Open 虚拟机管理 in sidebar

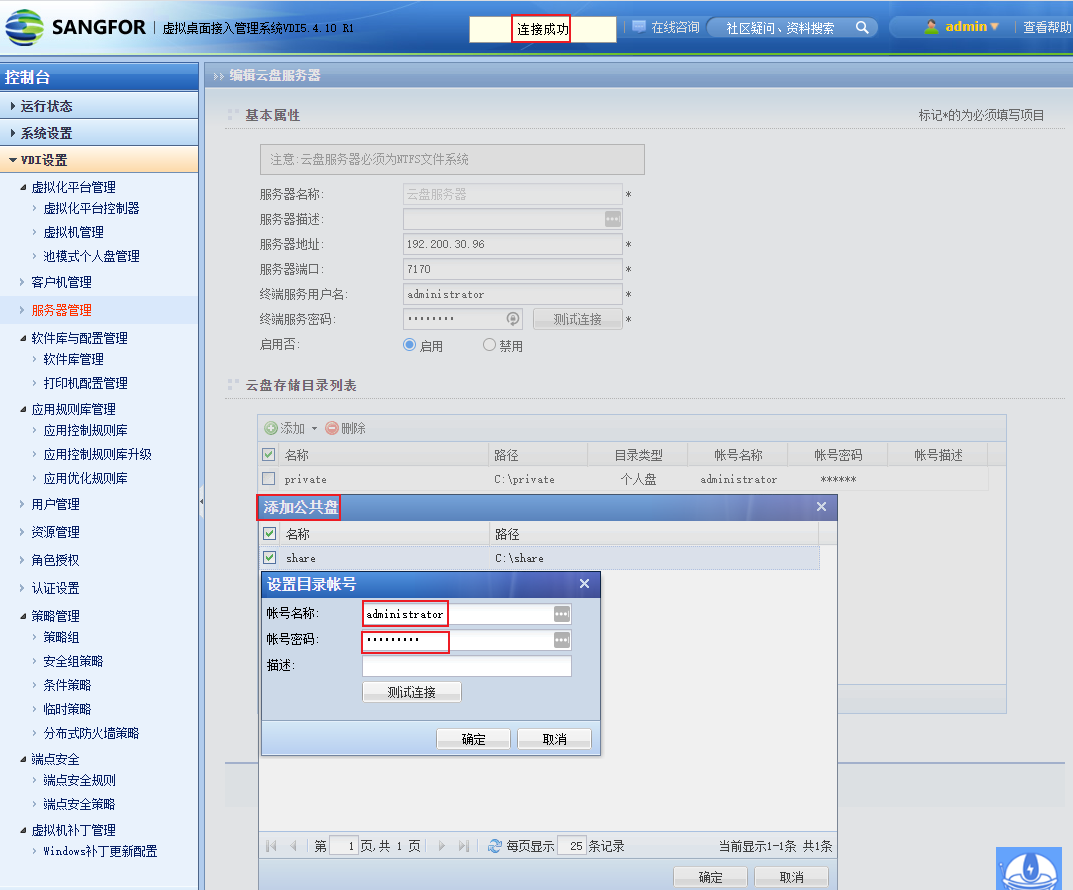point(73,232)
